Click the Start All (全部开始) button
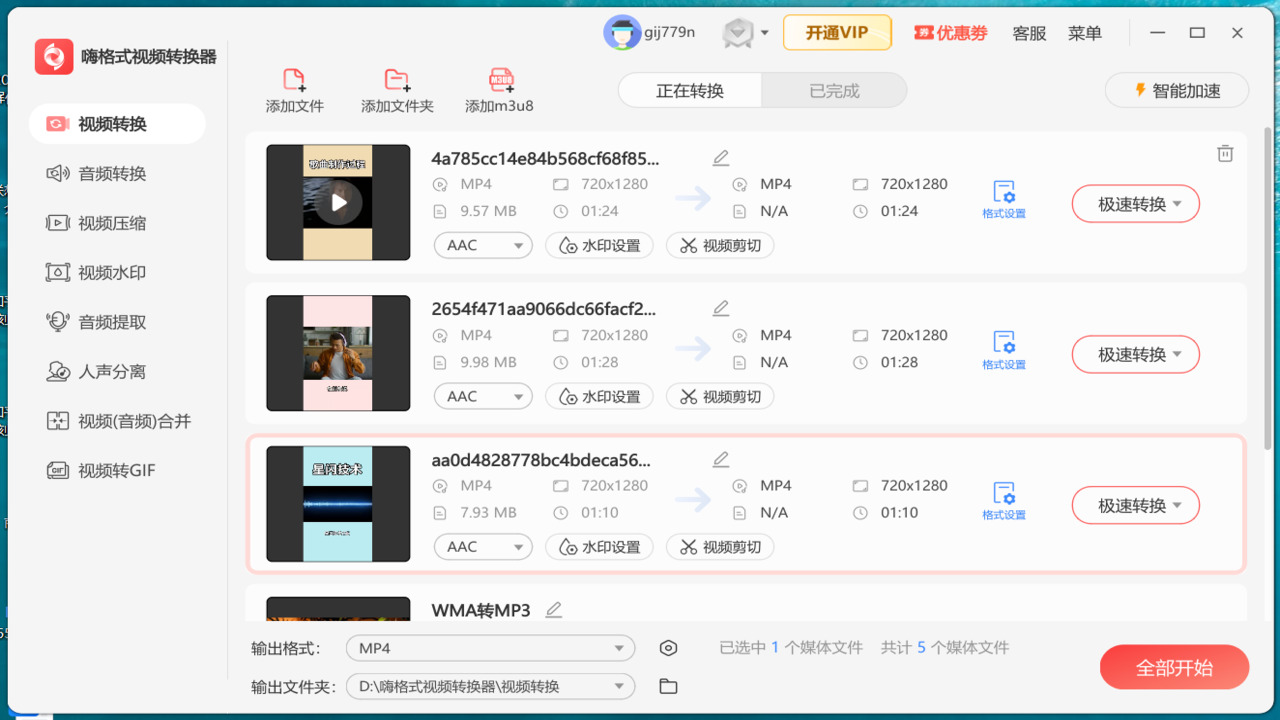The width and height of the screenshot is (1280, 720). click(x=1174, y=668)
